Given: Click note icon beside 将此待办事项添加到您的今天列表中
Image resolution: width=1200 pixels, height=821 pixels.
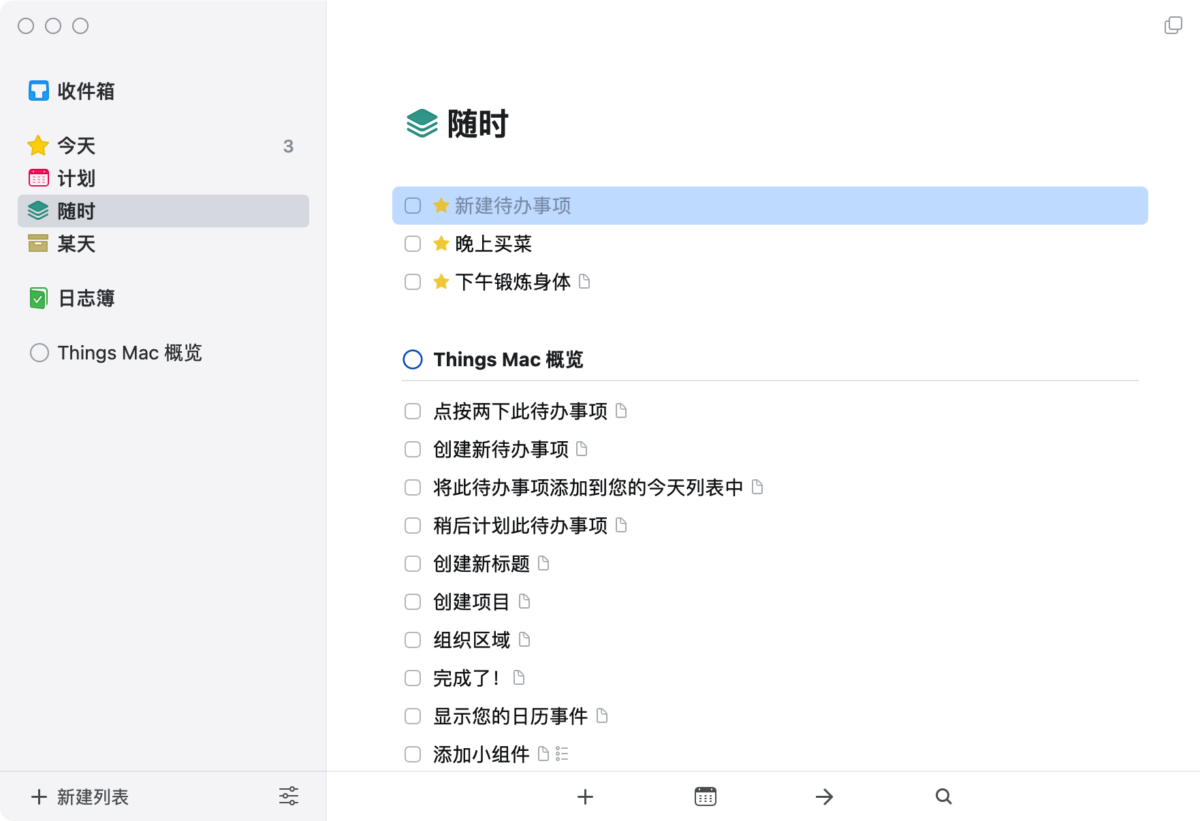Looking at the screenshot, I should click(757, 487).
